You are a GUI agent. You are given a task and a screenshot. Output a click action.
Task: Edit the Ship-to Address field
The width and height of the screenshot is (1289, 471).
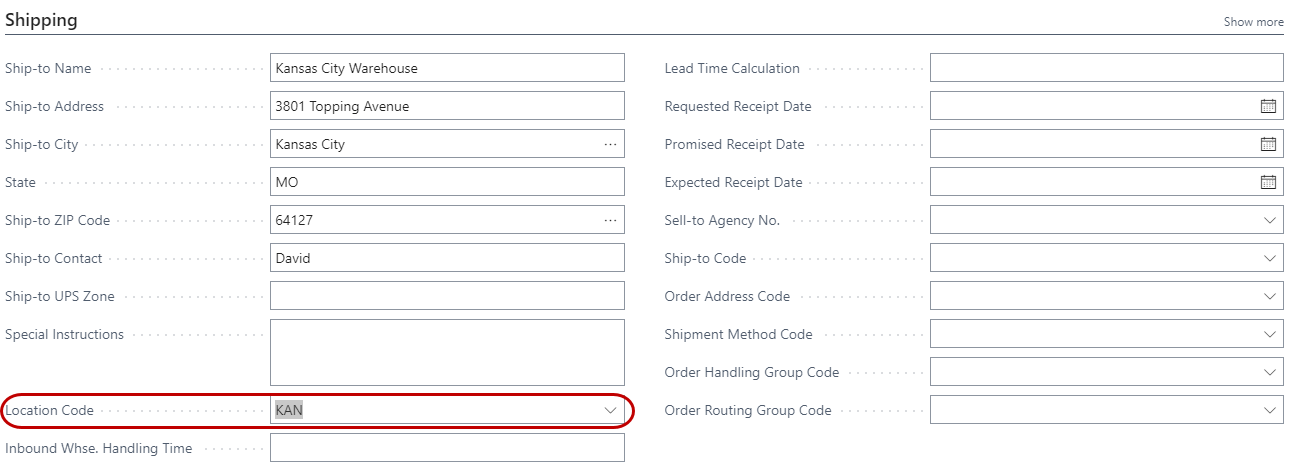tap(446, 106)
